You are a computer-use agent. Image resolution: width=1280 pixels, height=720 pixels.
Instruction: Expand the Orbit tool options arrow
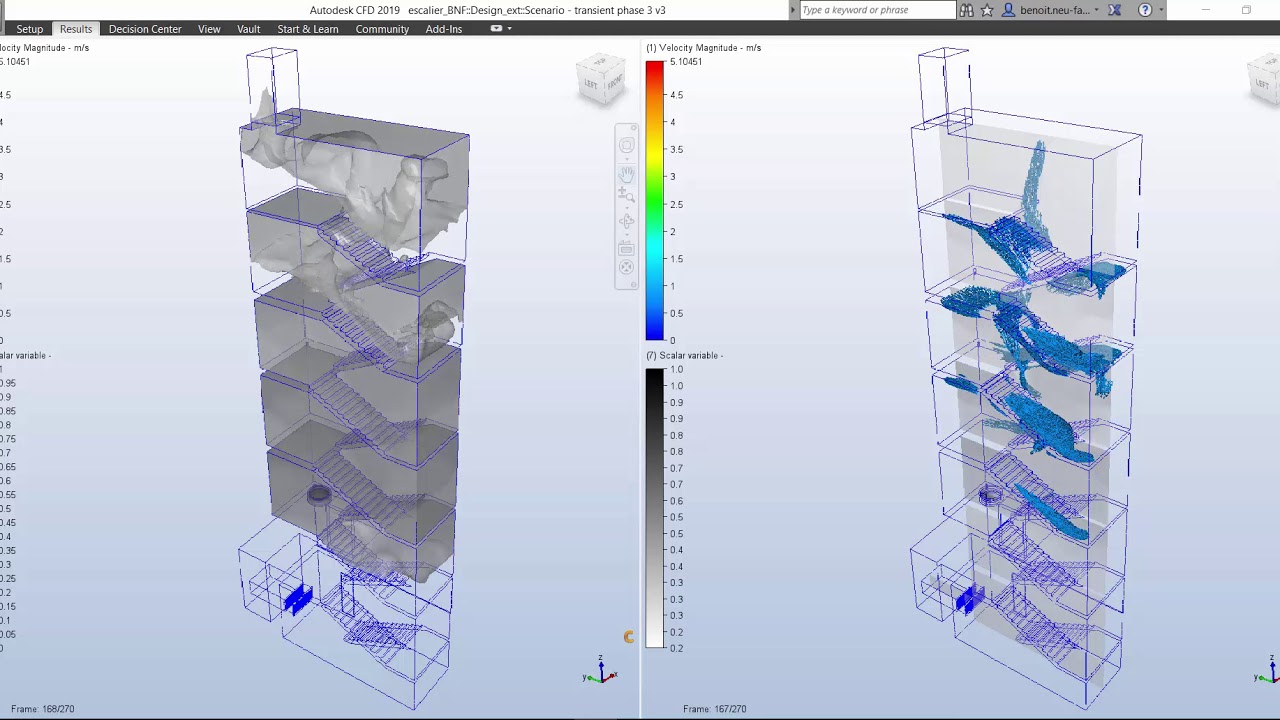(x=626, y=235)
